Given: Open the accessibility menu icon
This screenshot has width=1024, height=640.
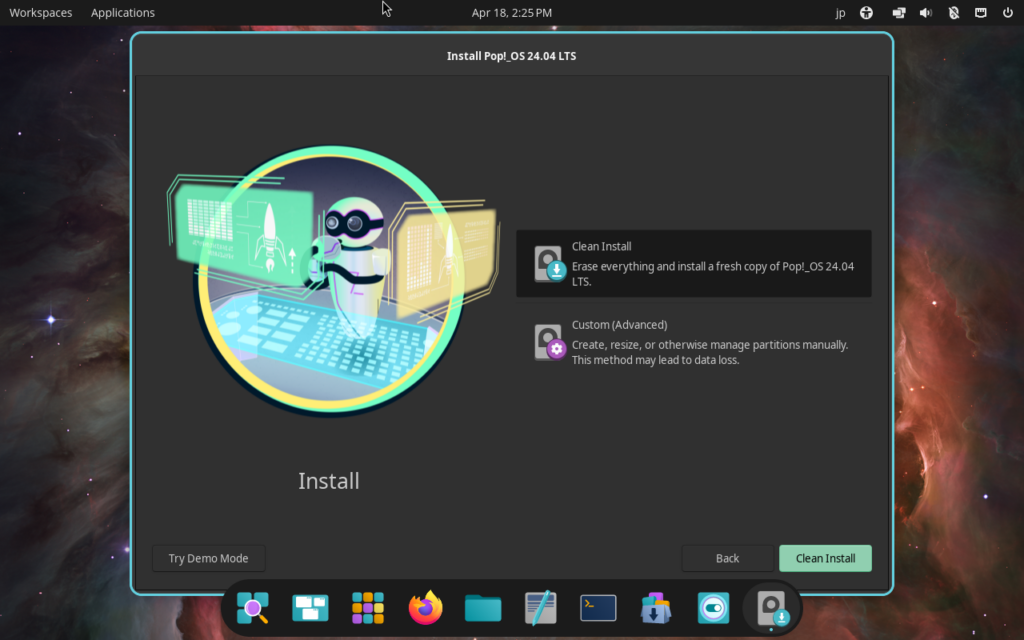Looking at the screenshot, I should tap(867, 13).
